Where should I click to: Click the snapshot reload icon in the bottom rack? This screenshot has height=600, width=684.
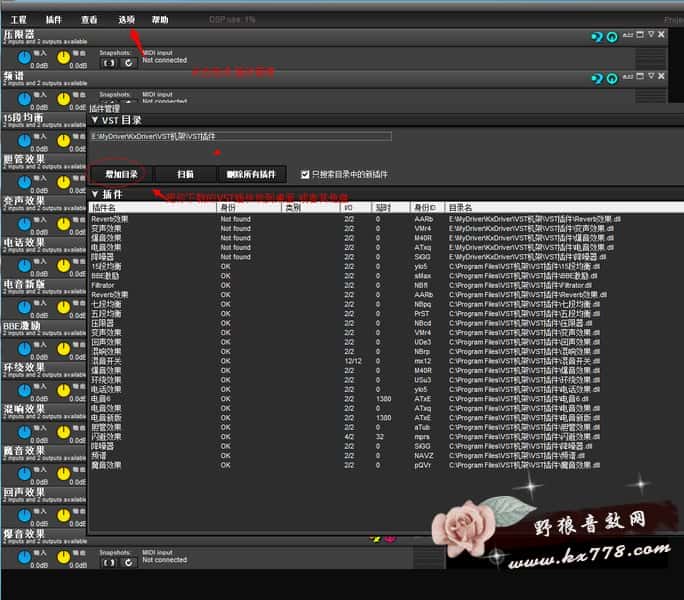pos(128,560)
